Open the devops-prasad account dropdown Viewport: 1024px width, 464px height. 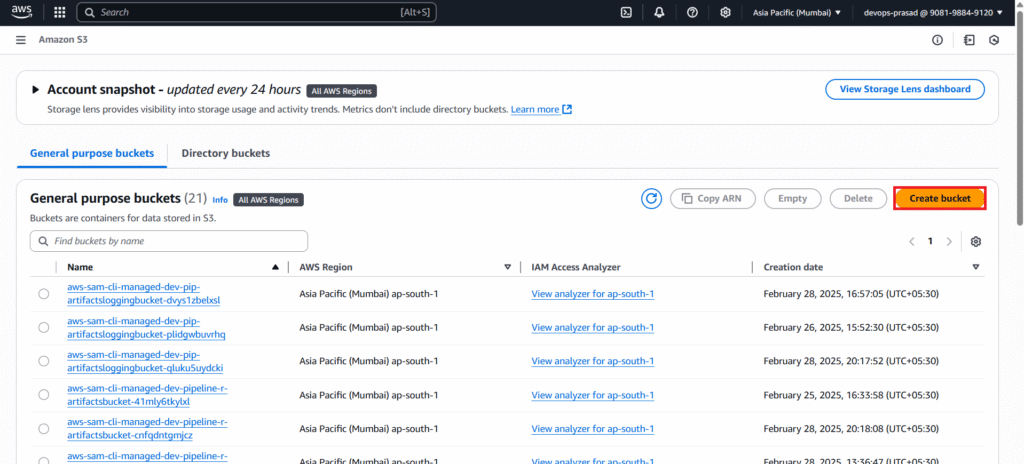[933, 12]
